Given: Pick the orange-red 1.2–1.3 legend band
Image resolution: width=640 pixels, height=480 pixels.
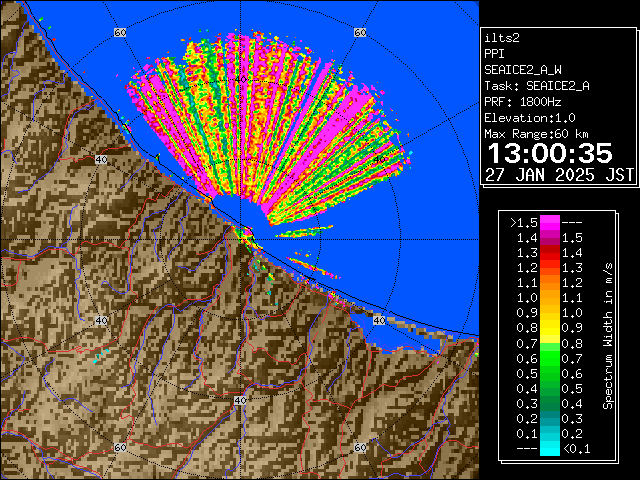Looking at the screenshot, I should point(549,268).
